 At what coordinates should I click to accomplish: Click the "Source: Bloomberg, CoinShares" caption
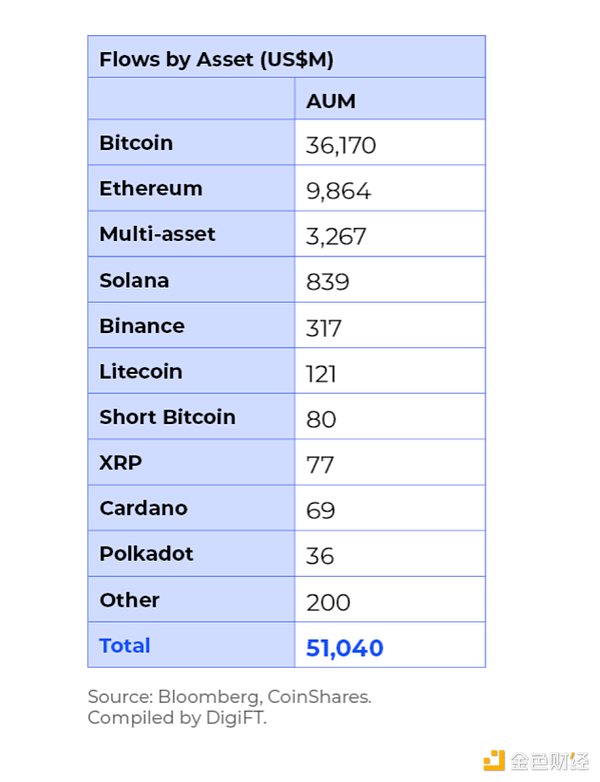click(229, 697)
